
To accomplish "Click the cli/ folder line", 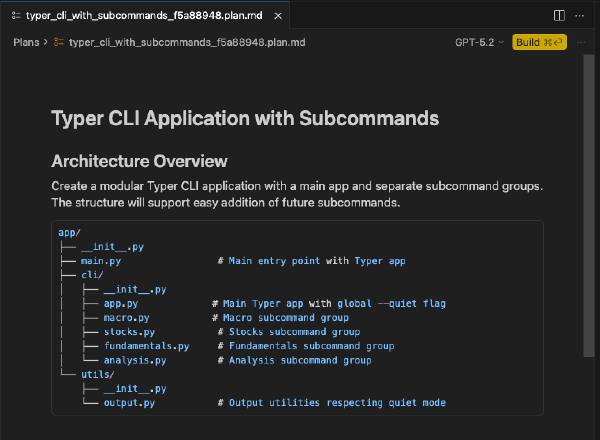I will pos(92,275).
